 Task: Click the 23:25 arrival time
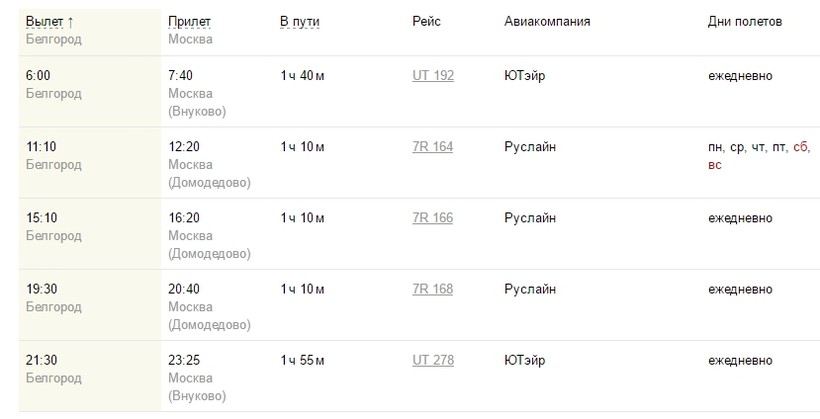pyautogui.click(x=185, y=360)
